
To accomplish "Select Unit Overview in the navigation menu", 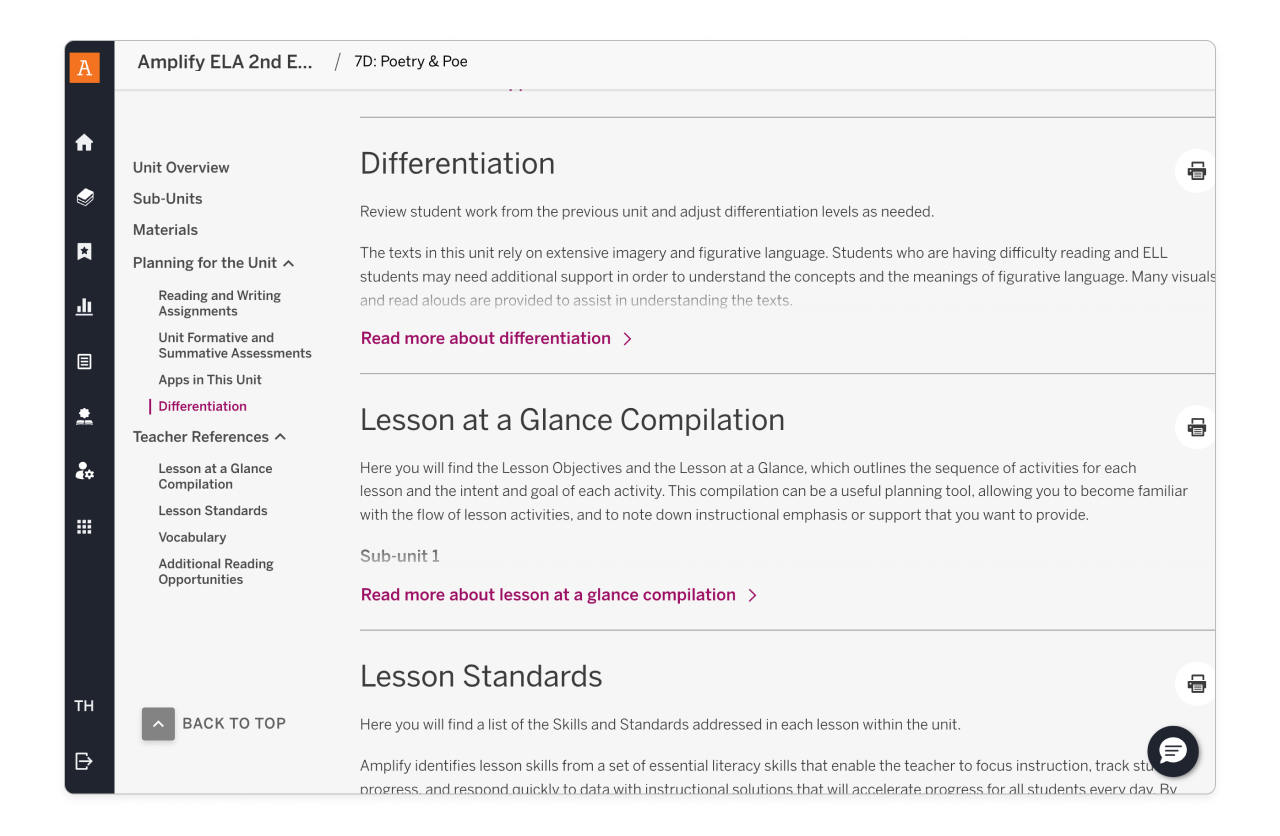I will 181,167.
